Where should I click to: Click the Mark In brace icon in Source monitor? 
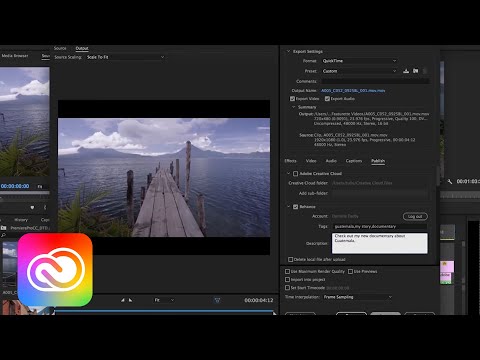point(45,207)
